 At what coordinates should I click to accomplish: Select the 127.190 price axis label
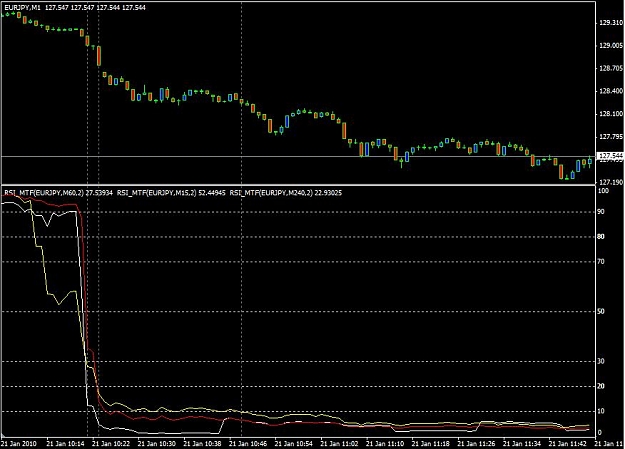tap(611, 182)
